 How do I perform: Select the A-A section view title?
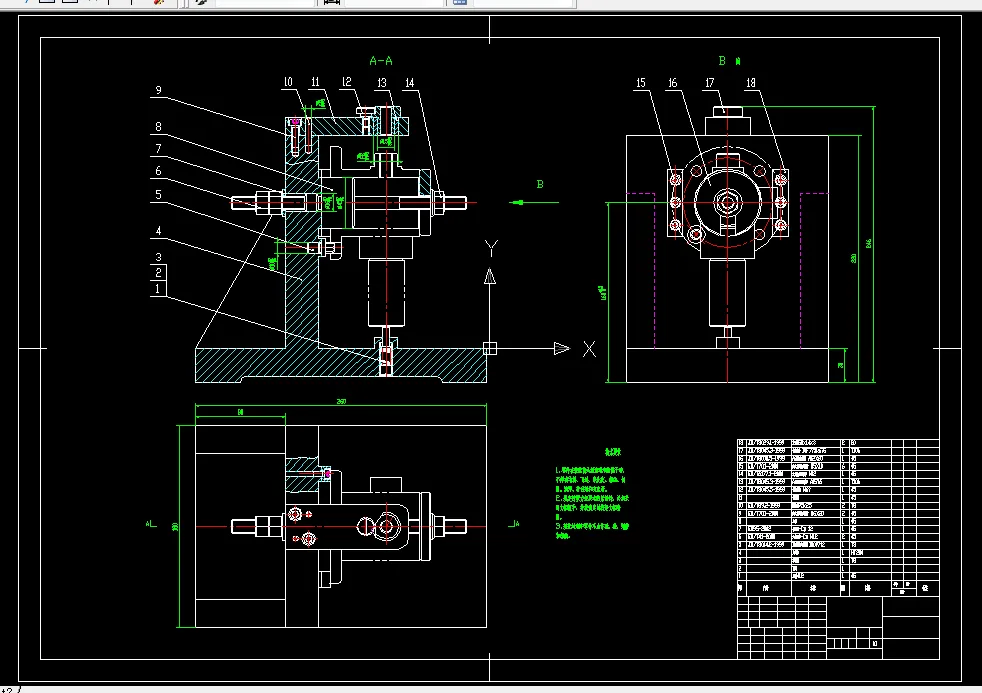(381, 61)
